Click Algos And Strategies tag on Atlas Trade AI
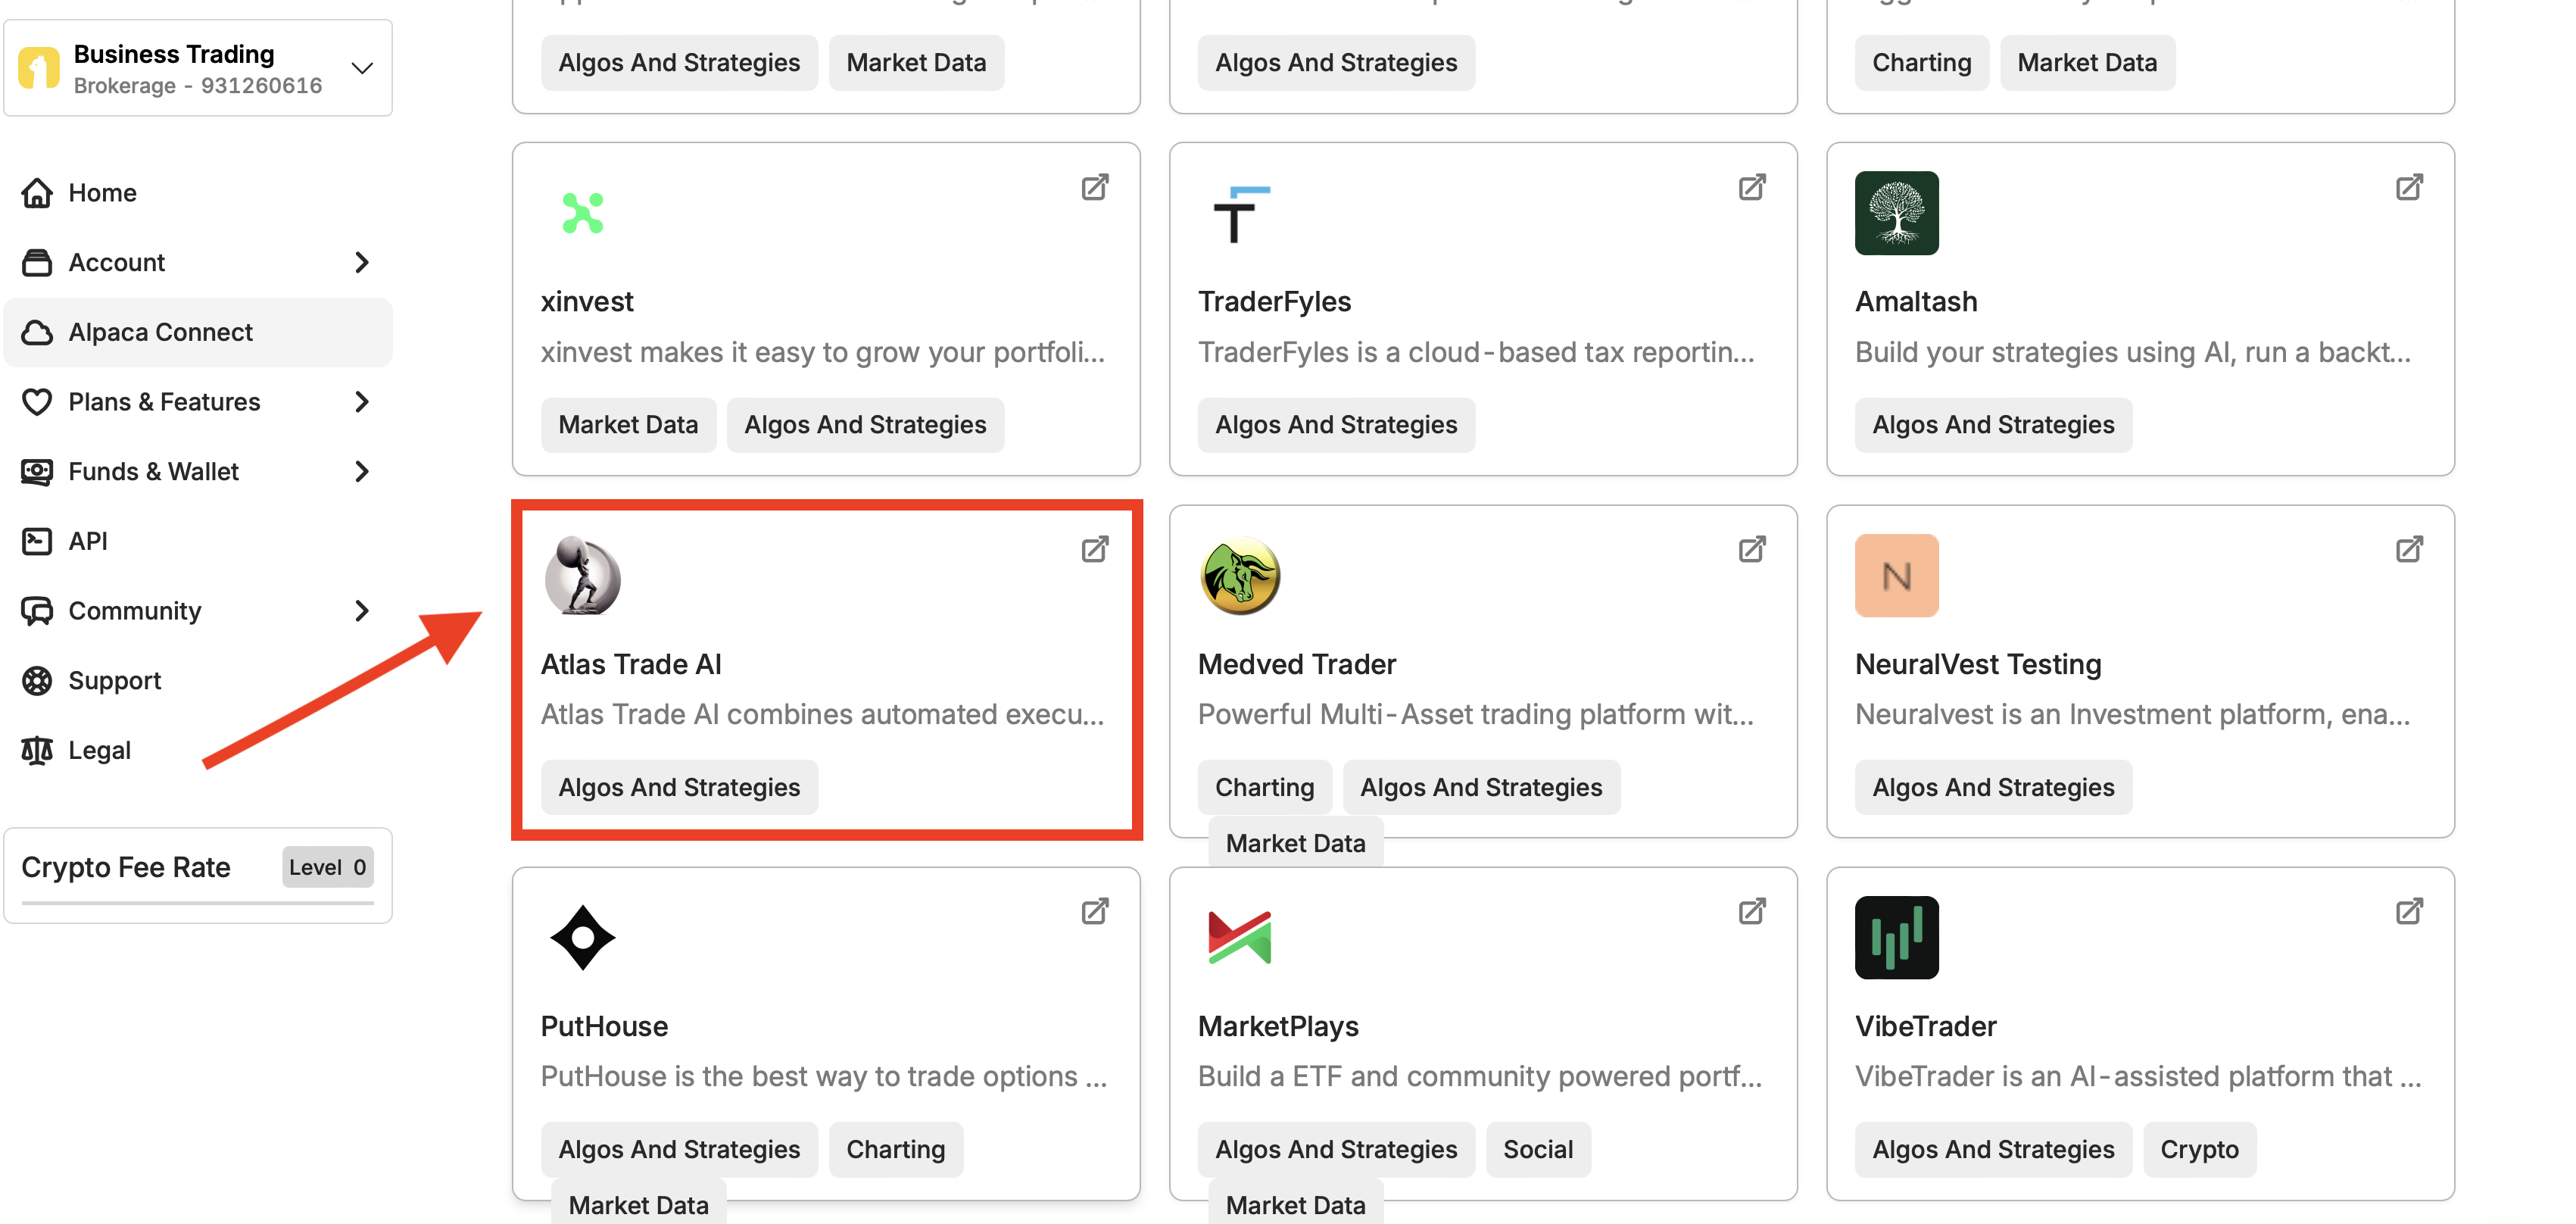 (x=679, y=787)
